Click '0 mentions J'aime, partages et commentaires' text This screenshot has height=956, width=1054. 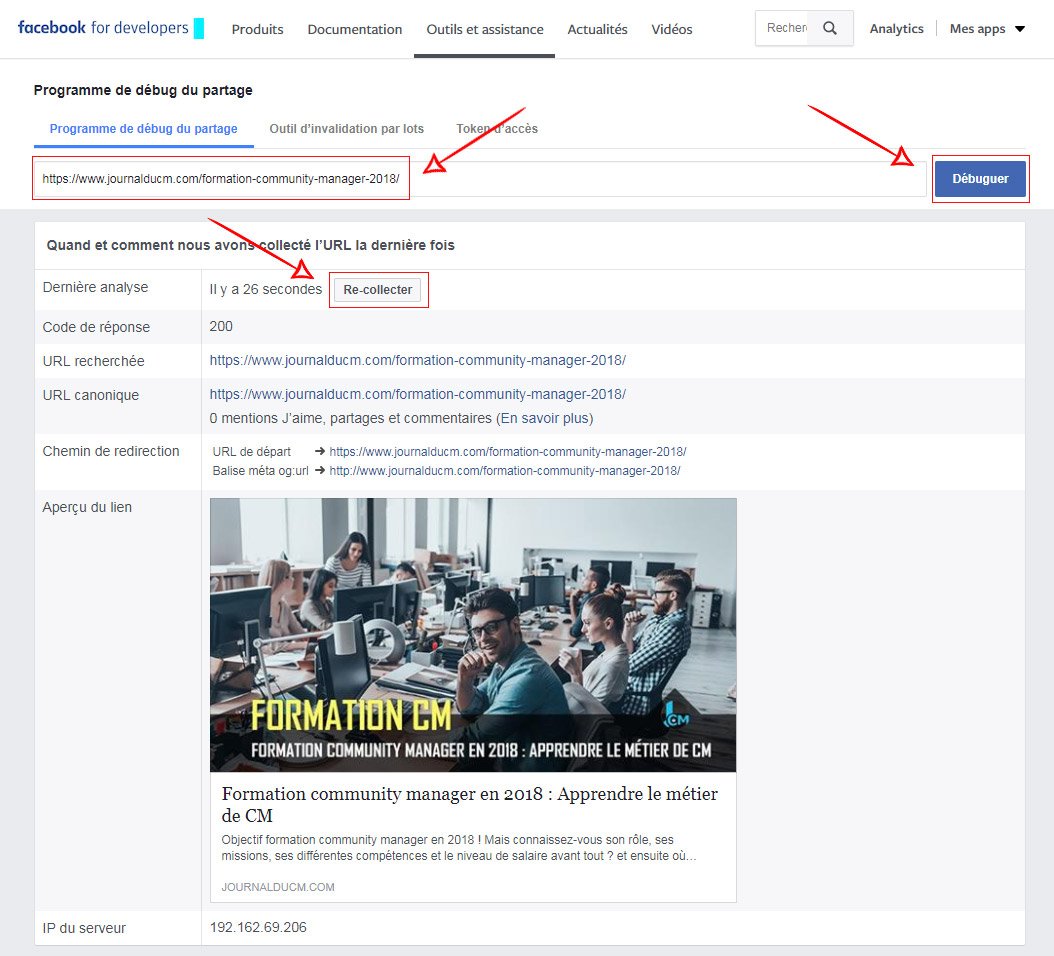pos(350,418)
